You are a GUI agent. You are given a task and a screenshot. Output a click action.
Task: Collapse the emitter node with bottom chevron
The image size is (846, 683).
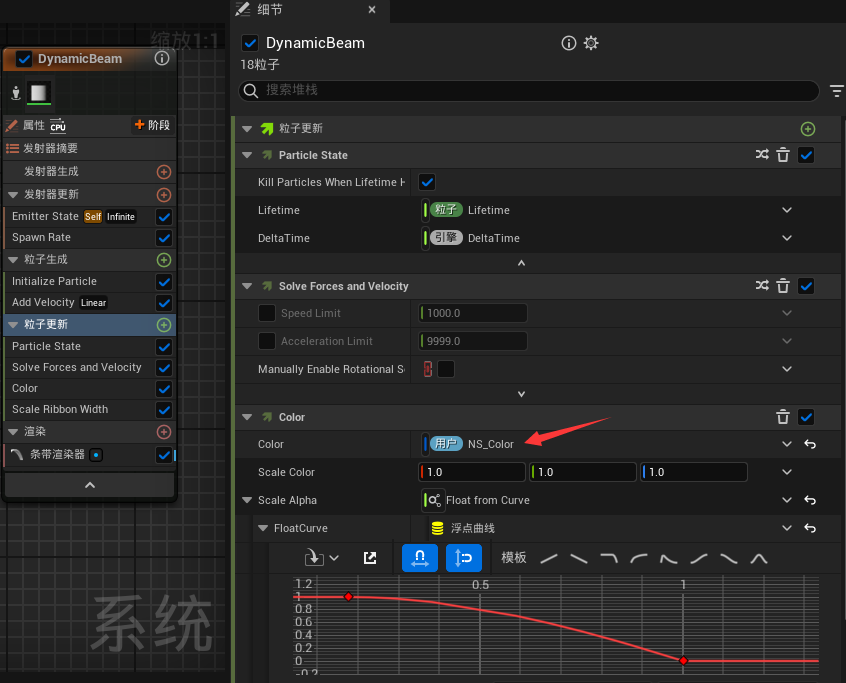[90, 485]
